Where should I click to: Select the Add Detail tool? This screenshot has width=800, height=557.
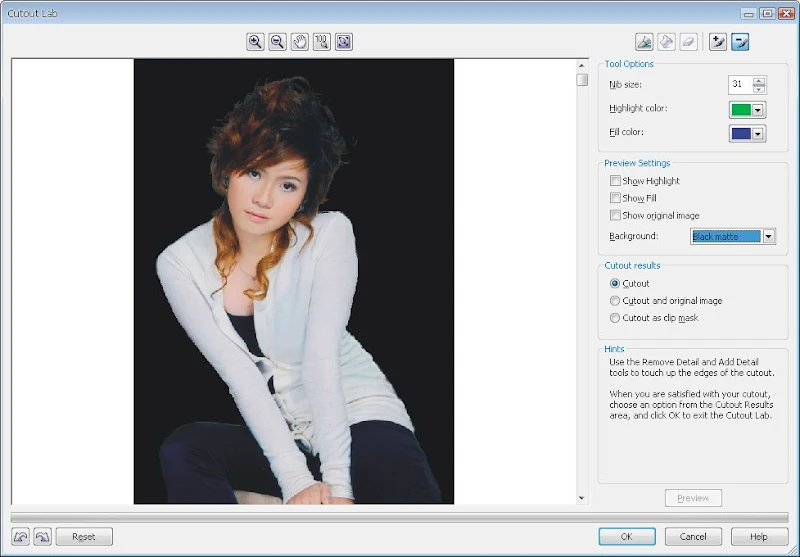click(x=718, y=42)
